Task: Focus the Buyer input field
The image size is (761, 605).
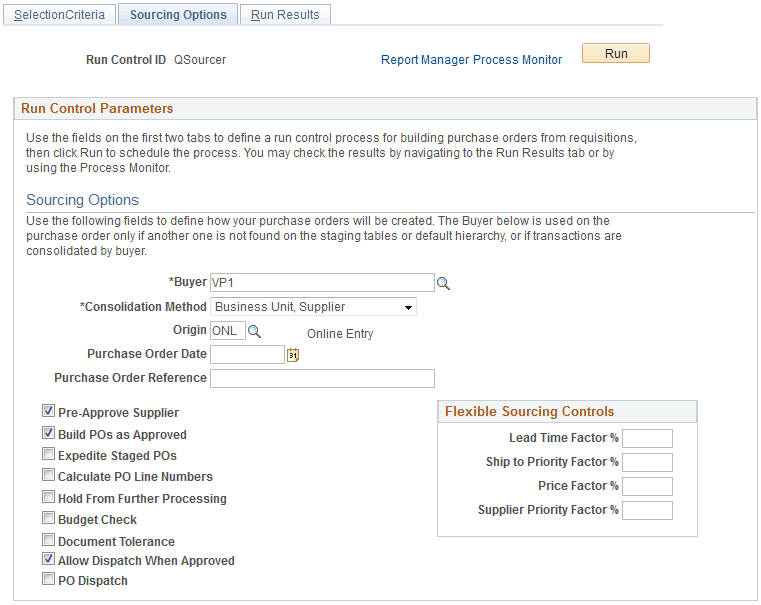Action: point(322,282)
